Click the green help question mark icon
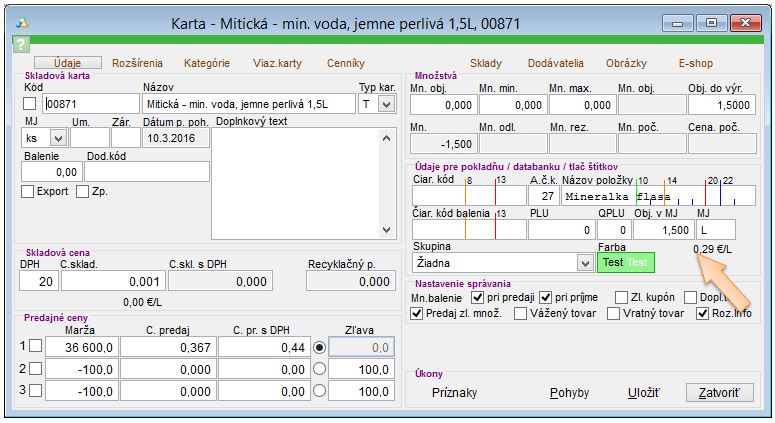 [20, 45]
